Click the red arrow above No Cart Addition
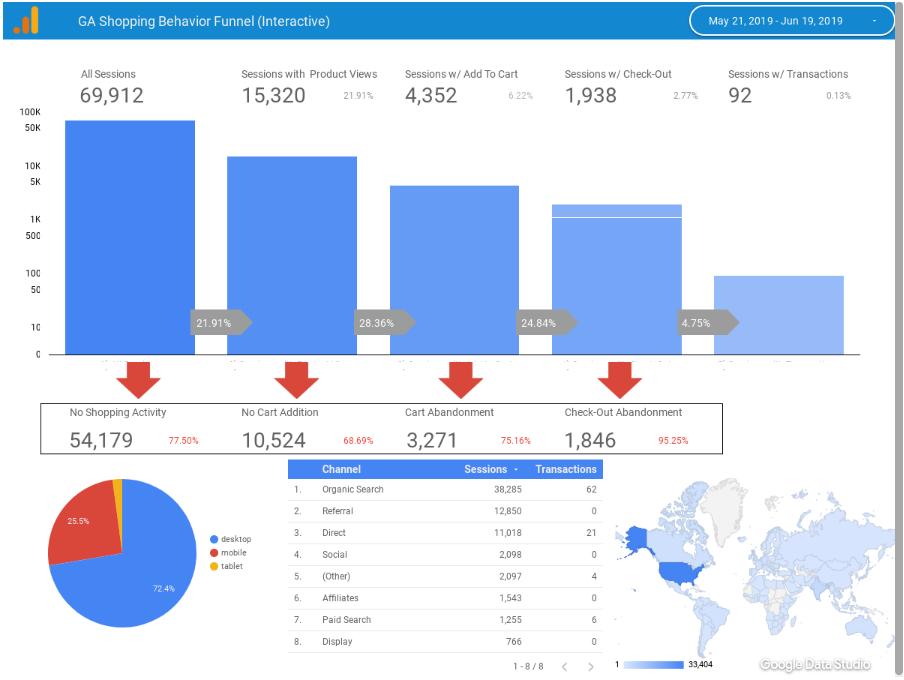This screenshot has height=680, width=904. 296,380
